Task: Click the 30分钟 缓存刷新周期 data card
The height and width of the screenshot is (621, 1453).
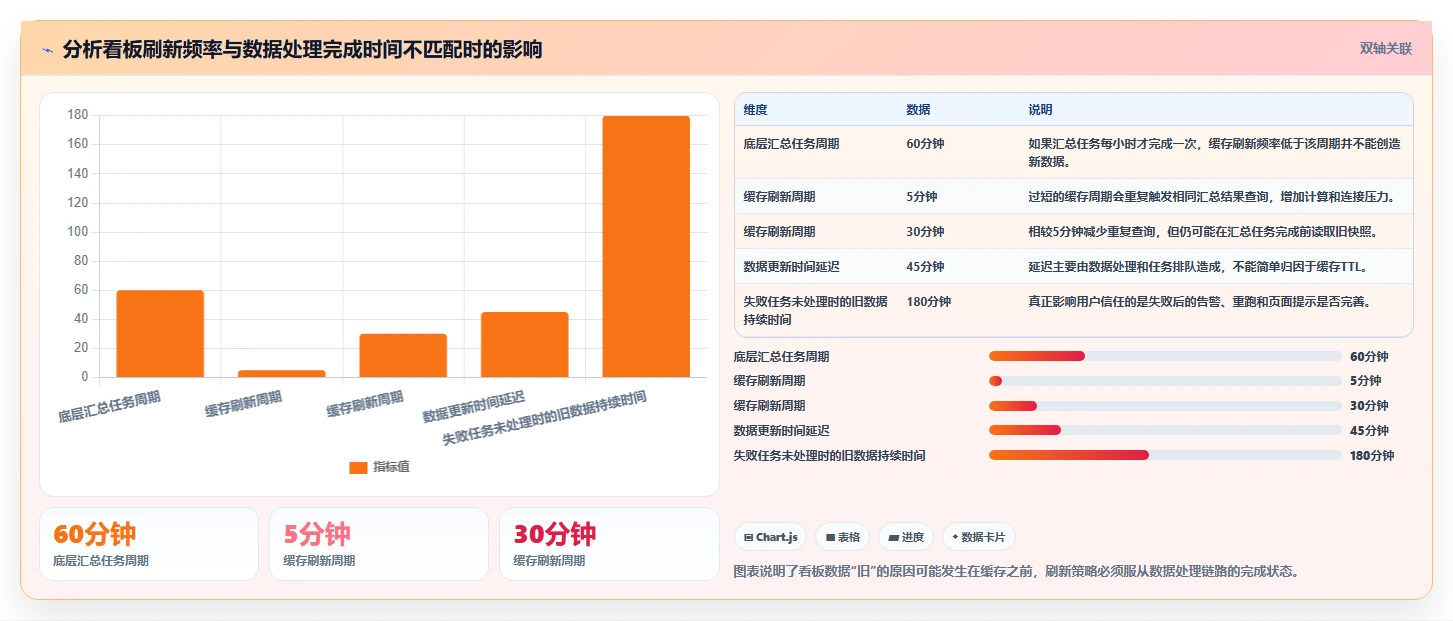Action: (x=609, y=544)
